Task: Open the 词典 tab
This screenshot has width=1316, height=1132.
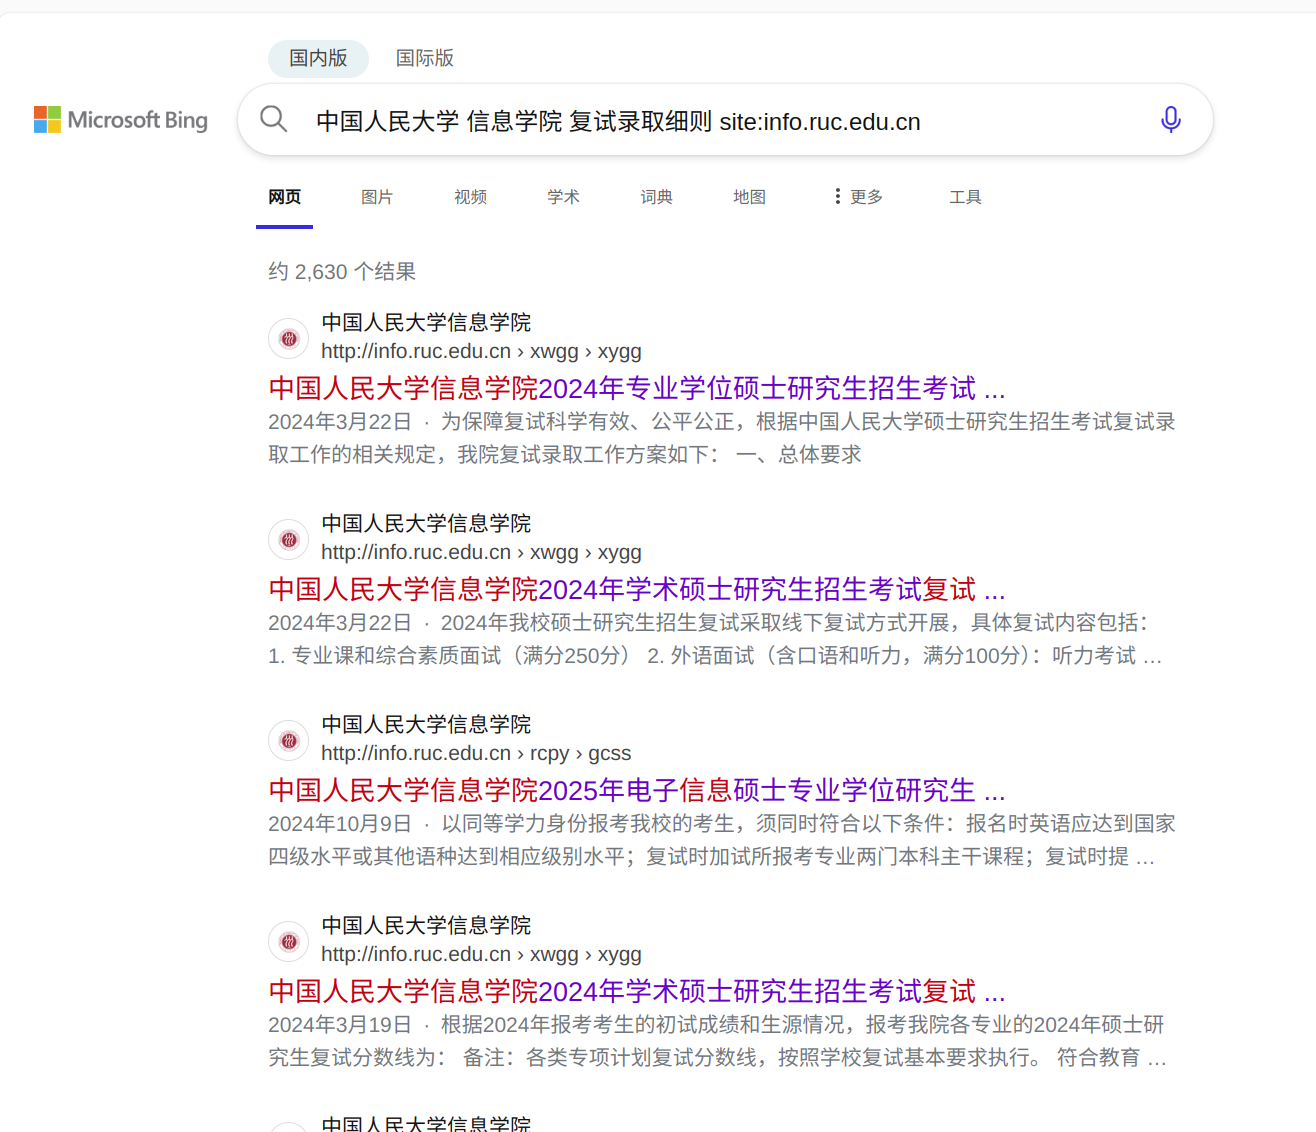Action: pos(656,197)
